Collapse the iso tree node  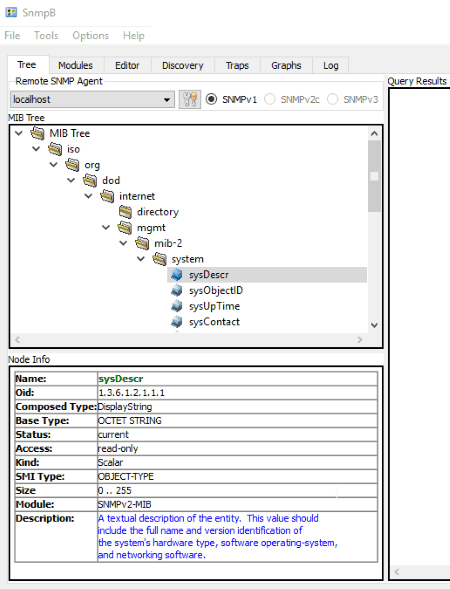coord(36,149)
